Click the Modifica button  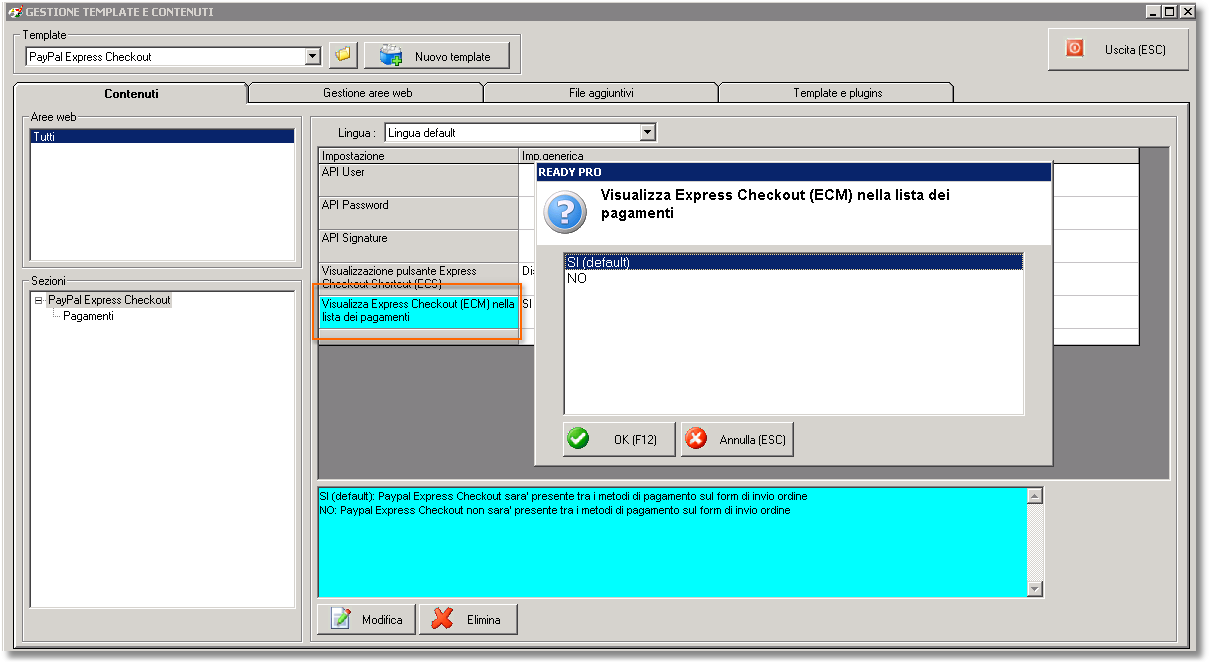pos(366,619)
